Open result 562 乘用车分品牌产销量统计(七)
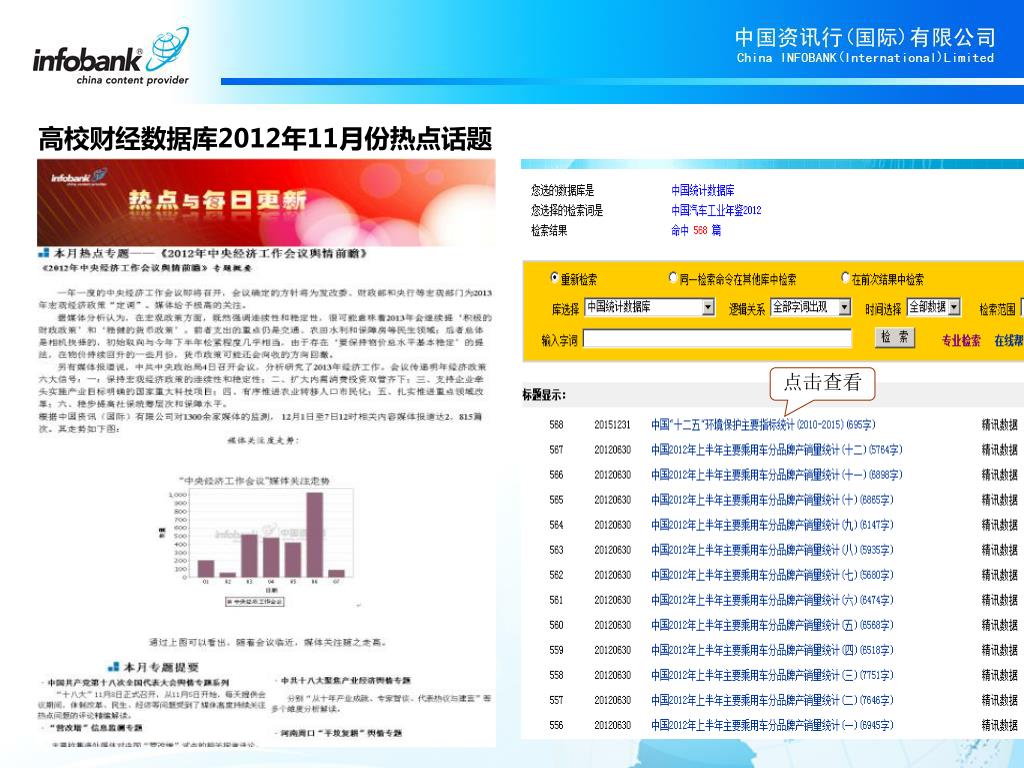The width and height of the screenshot is (1024, 768). pyautogui.click(x=772, y=575)
